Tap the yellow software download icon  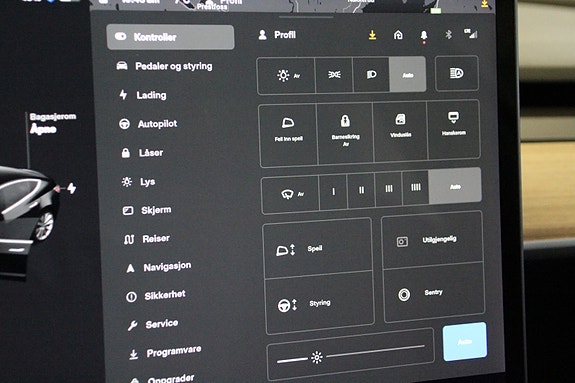coord(372,35)
